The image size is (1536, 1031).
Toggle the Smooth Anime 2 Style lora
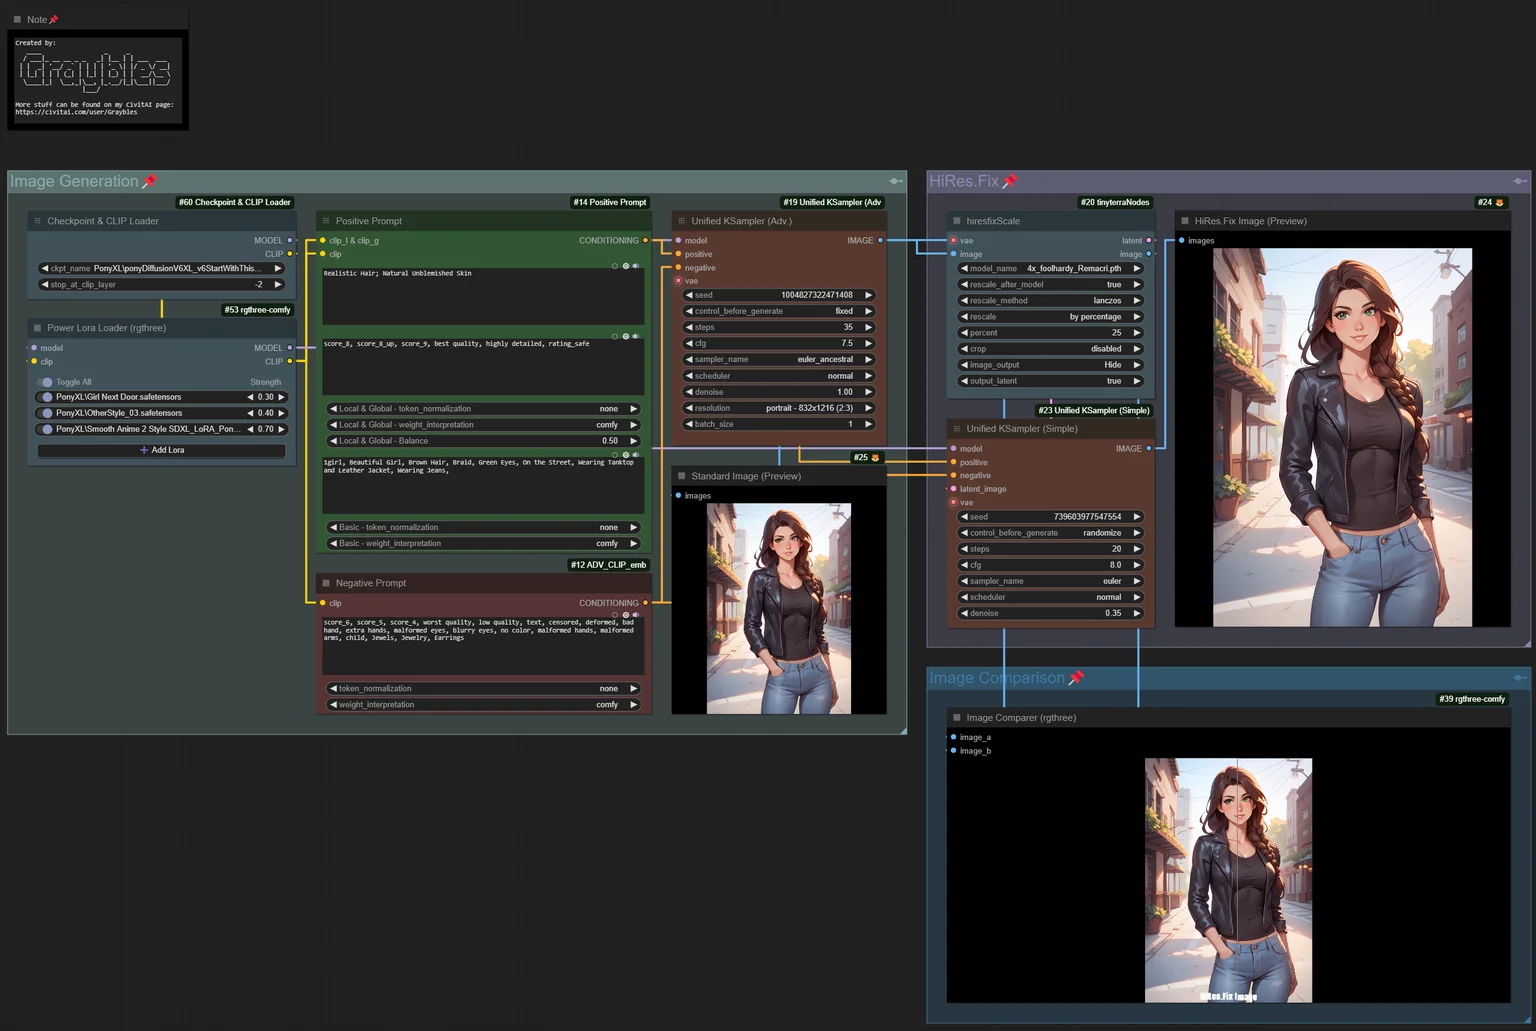(45, 429)
